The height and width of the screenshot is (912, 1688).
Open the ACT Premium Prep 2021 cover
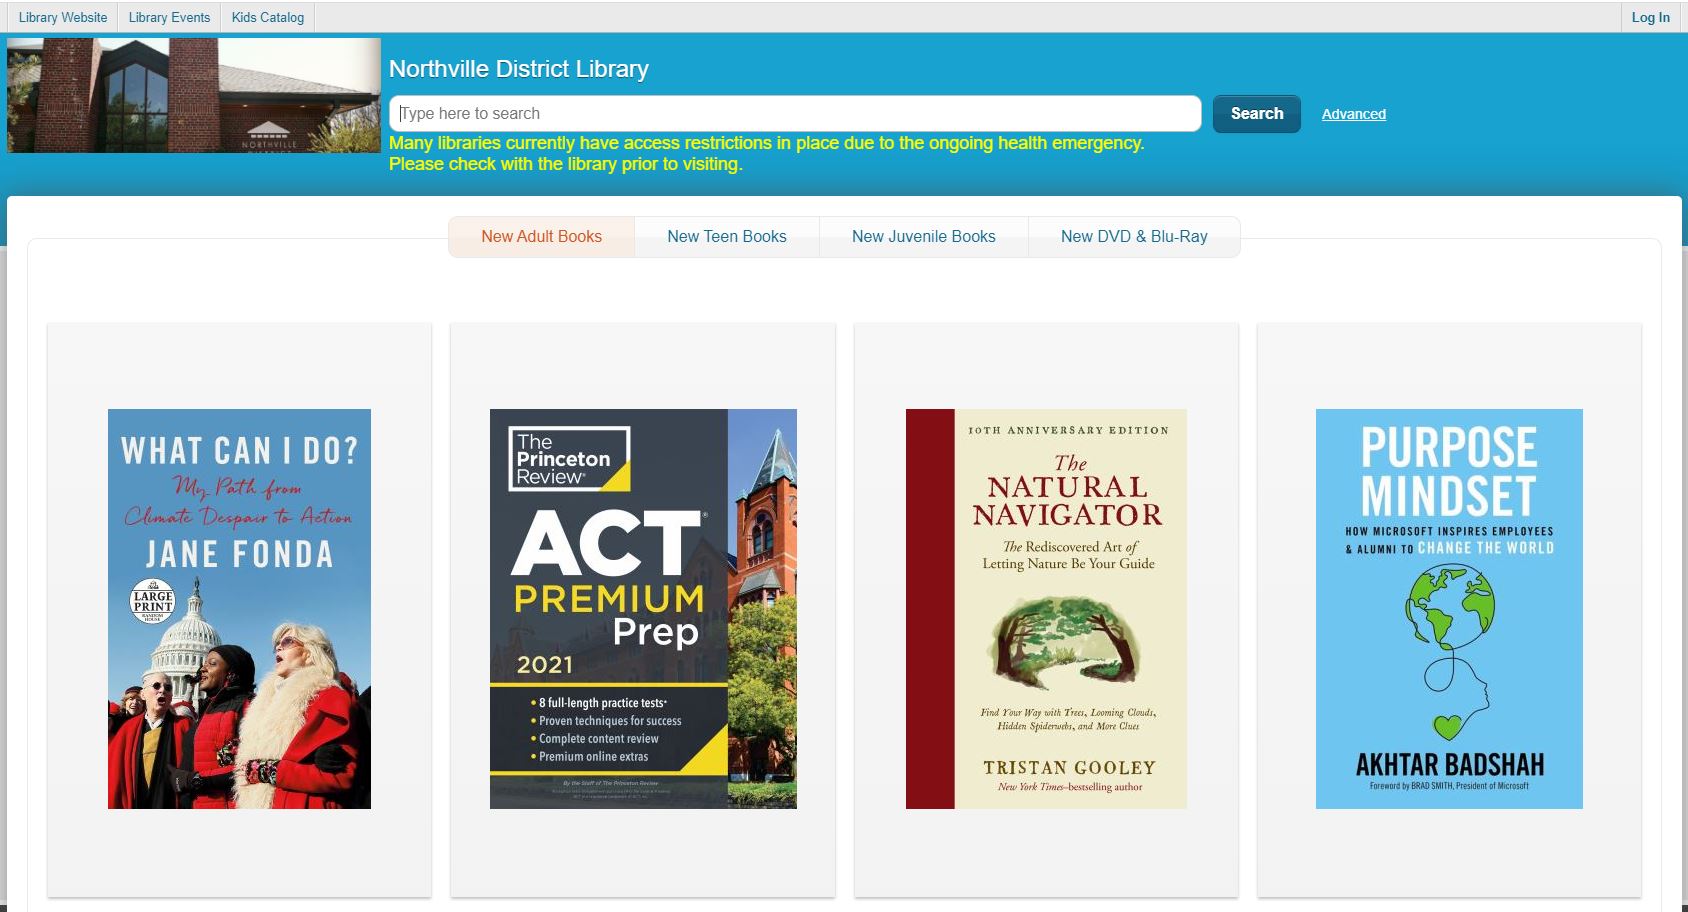click(643, 609)
